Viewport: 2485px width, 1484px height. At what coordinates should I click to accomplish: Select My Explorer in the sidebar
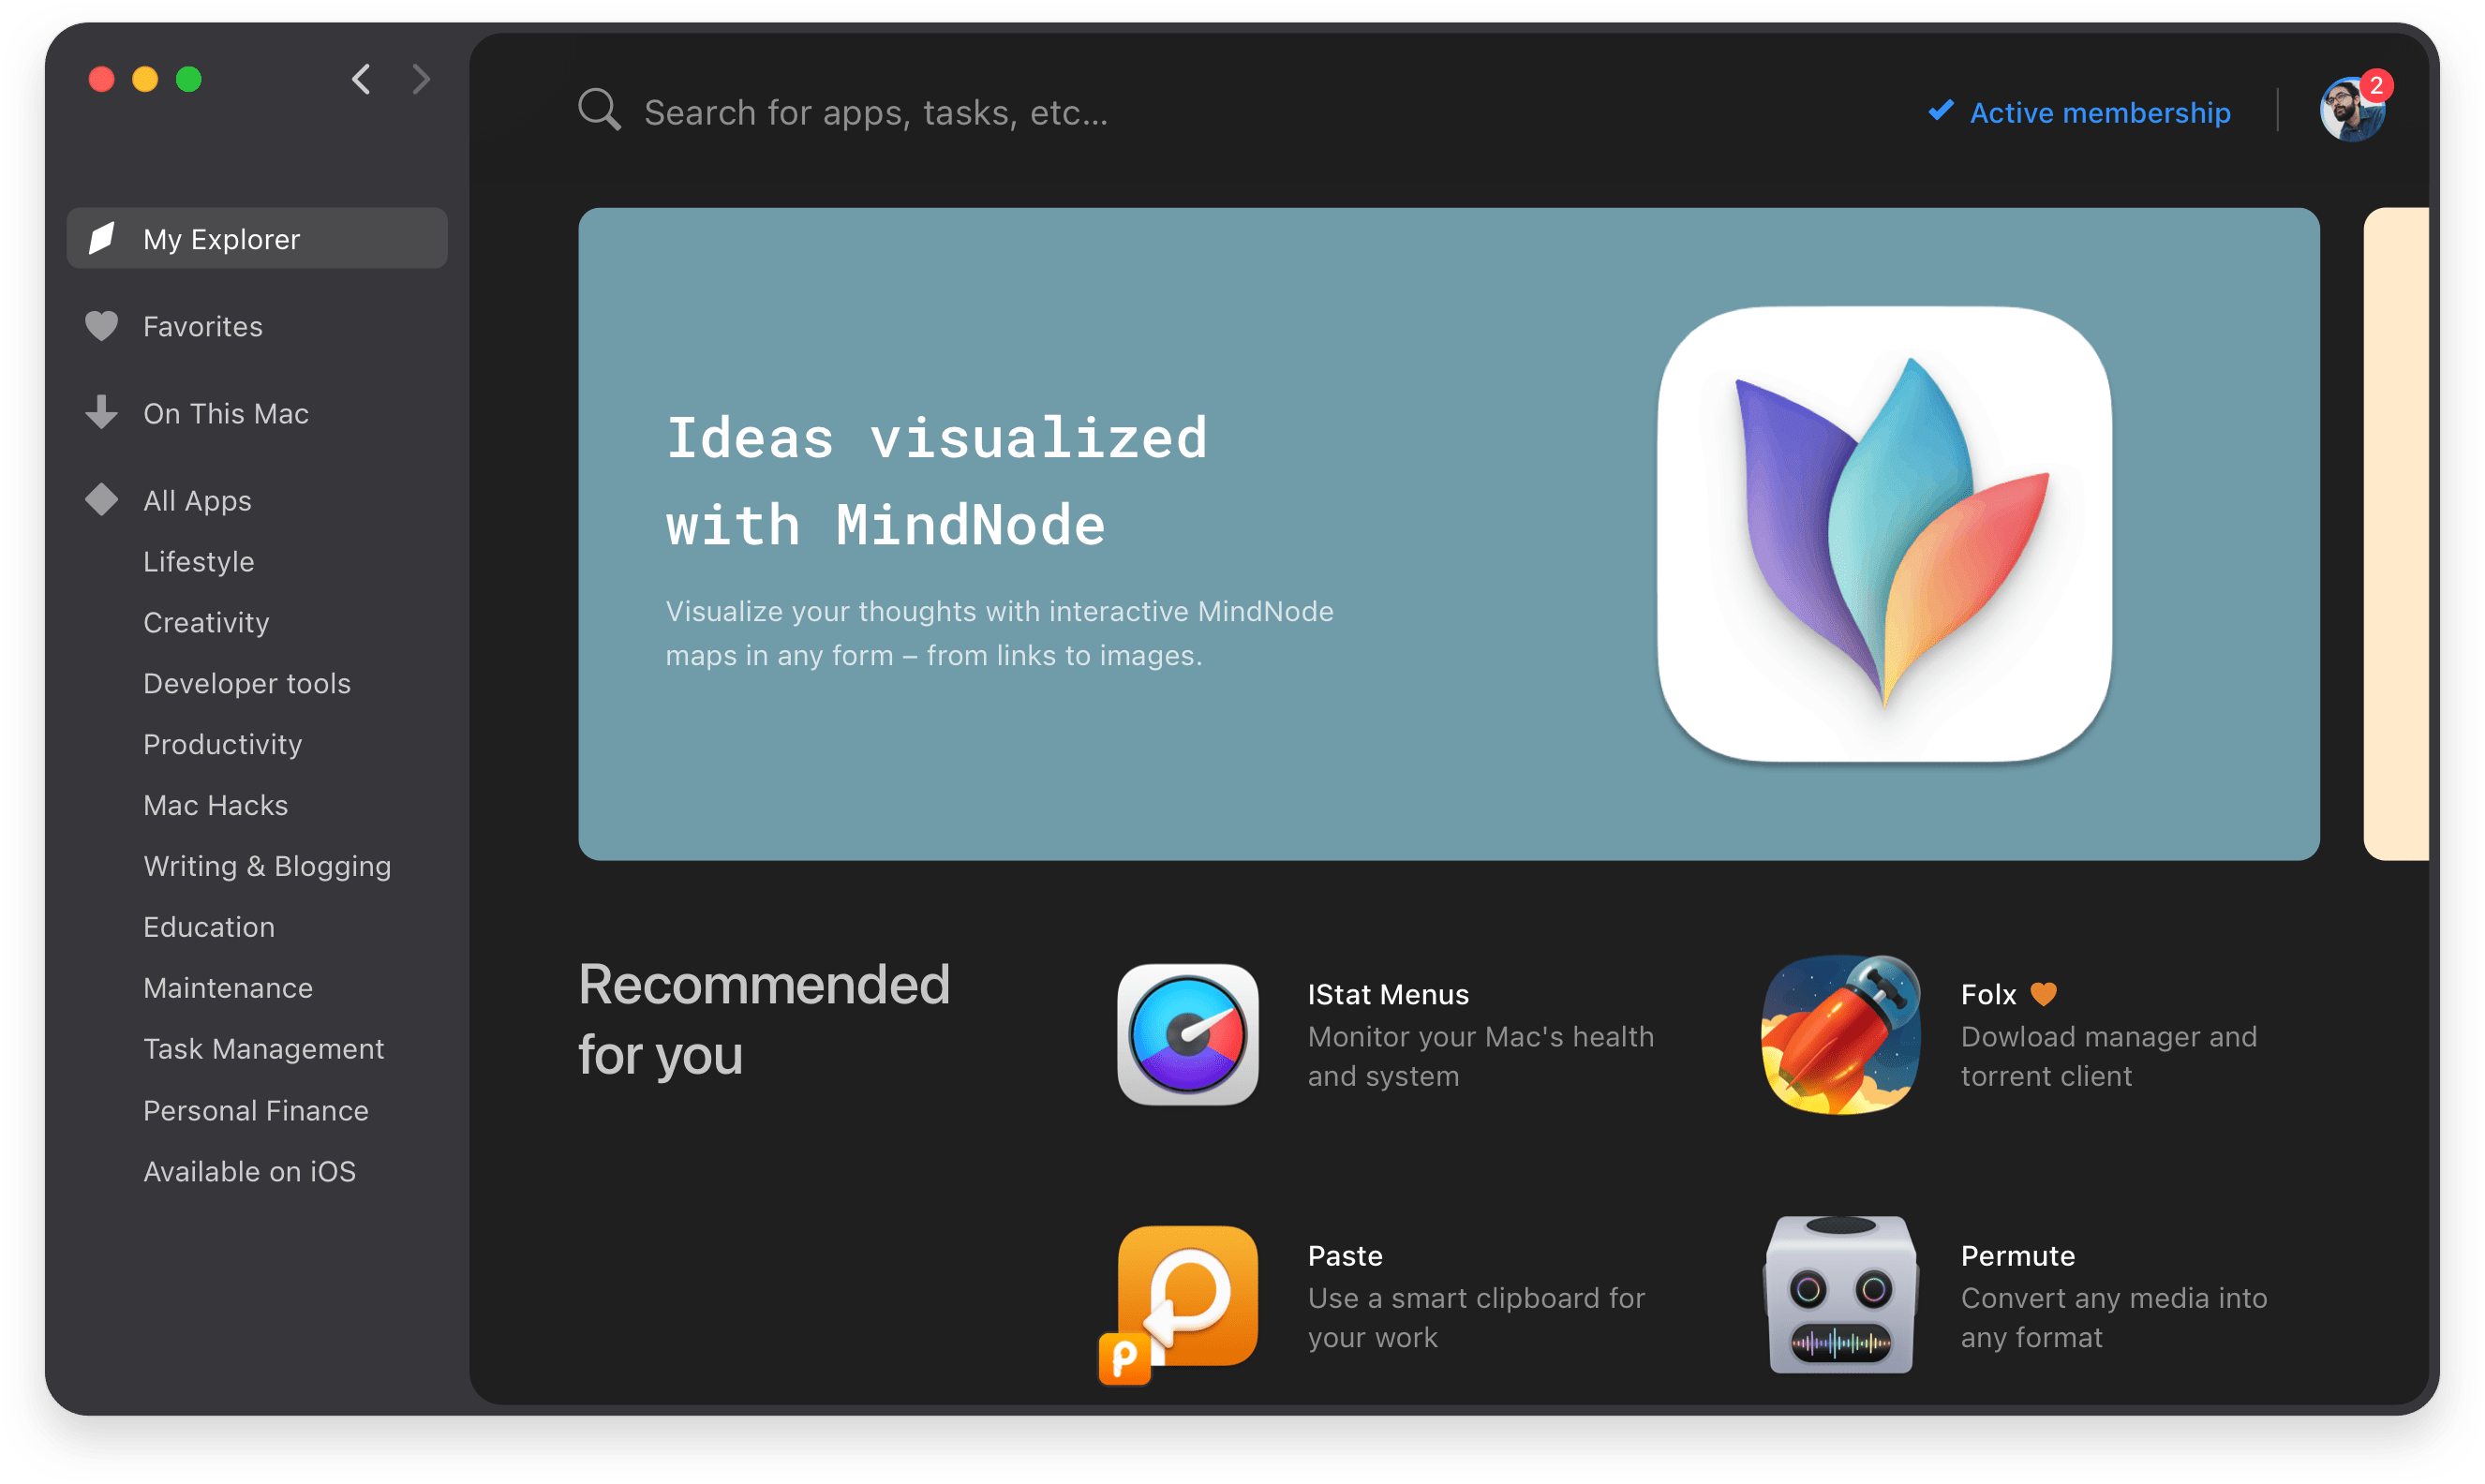coord(257,238)
